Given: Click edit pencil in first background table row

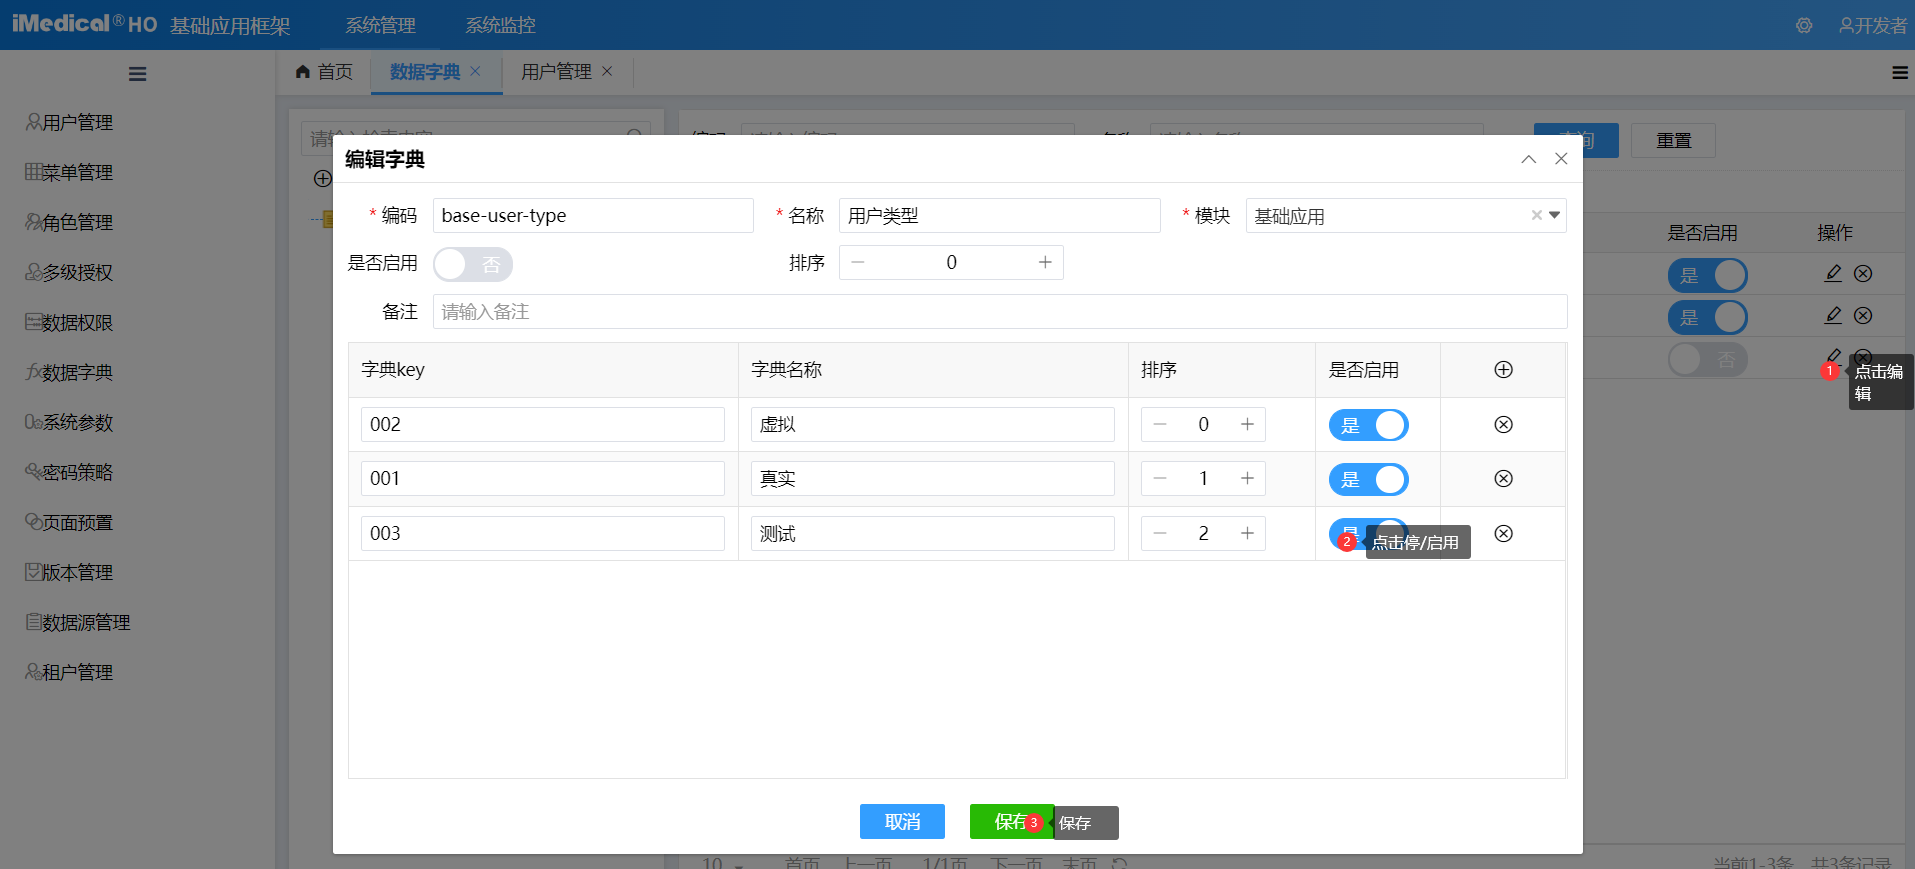Looking at the screenshot, I should 1833,273.
